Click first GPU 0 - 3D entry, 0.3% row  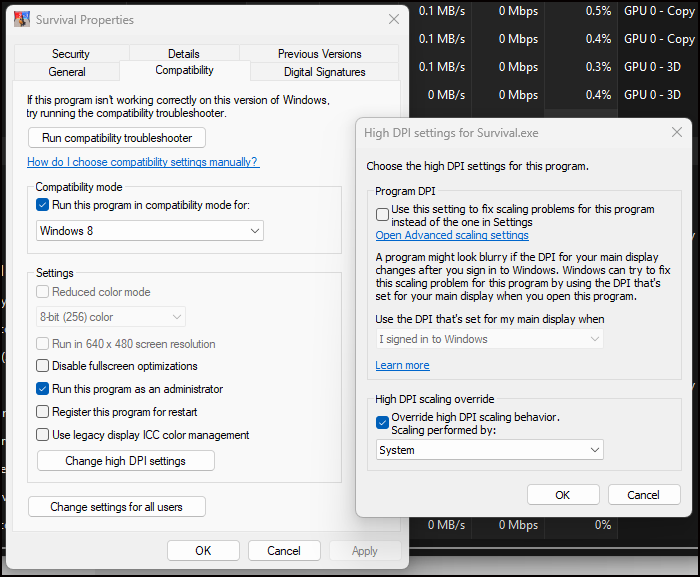[x=652, y=67]
